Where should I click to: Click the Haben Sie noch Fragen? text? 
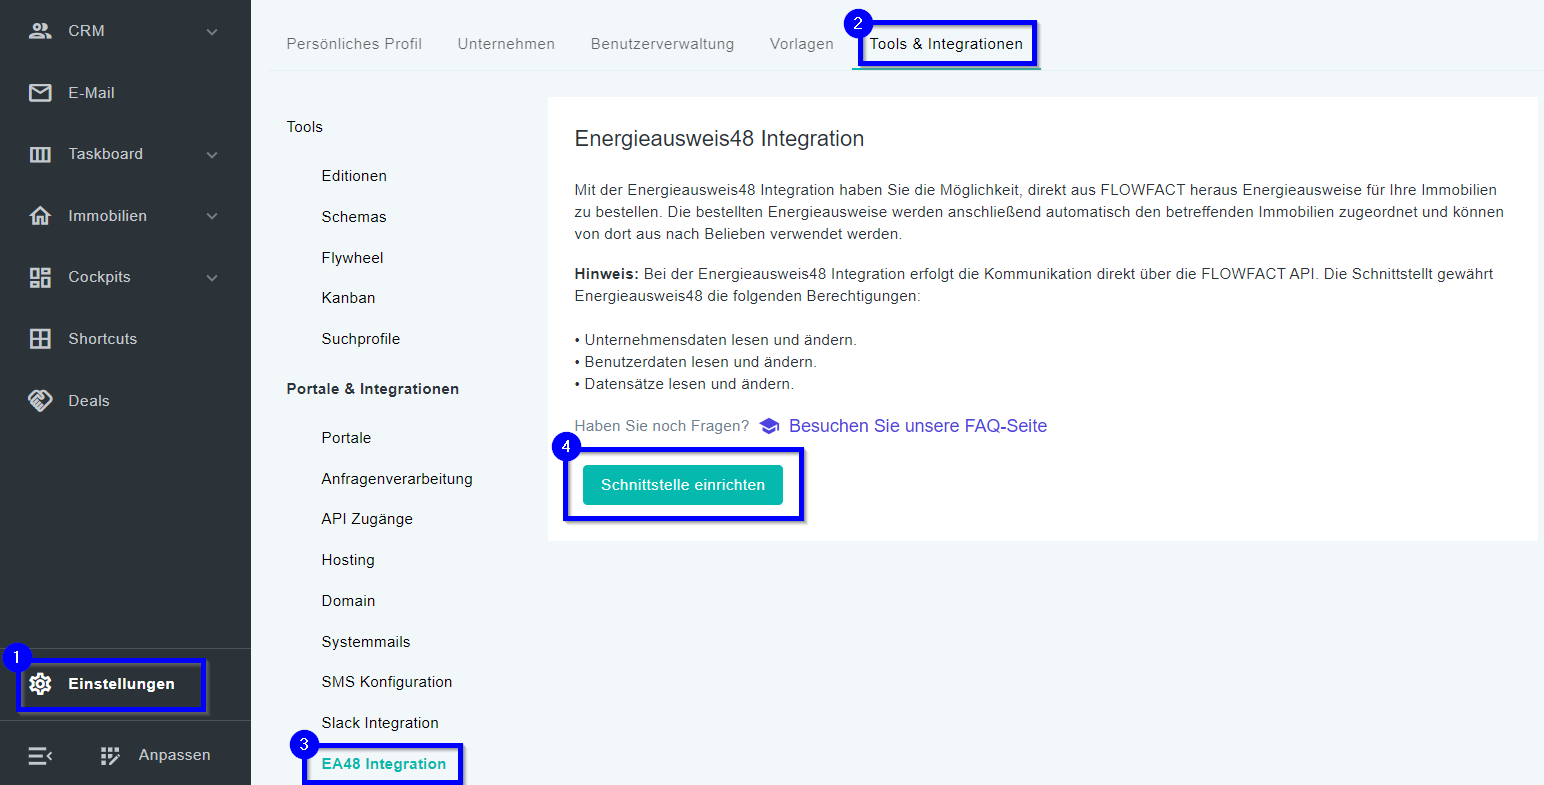click(x=661, y=426)
